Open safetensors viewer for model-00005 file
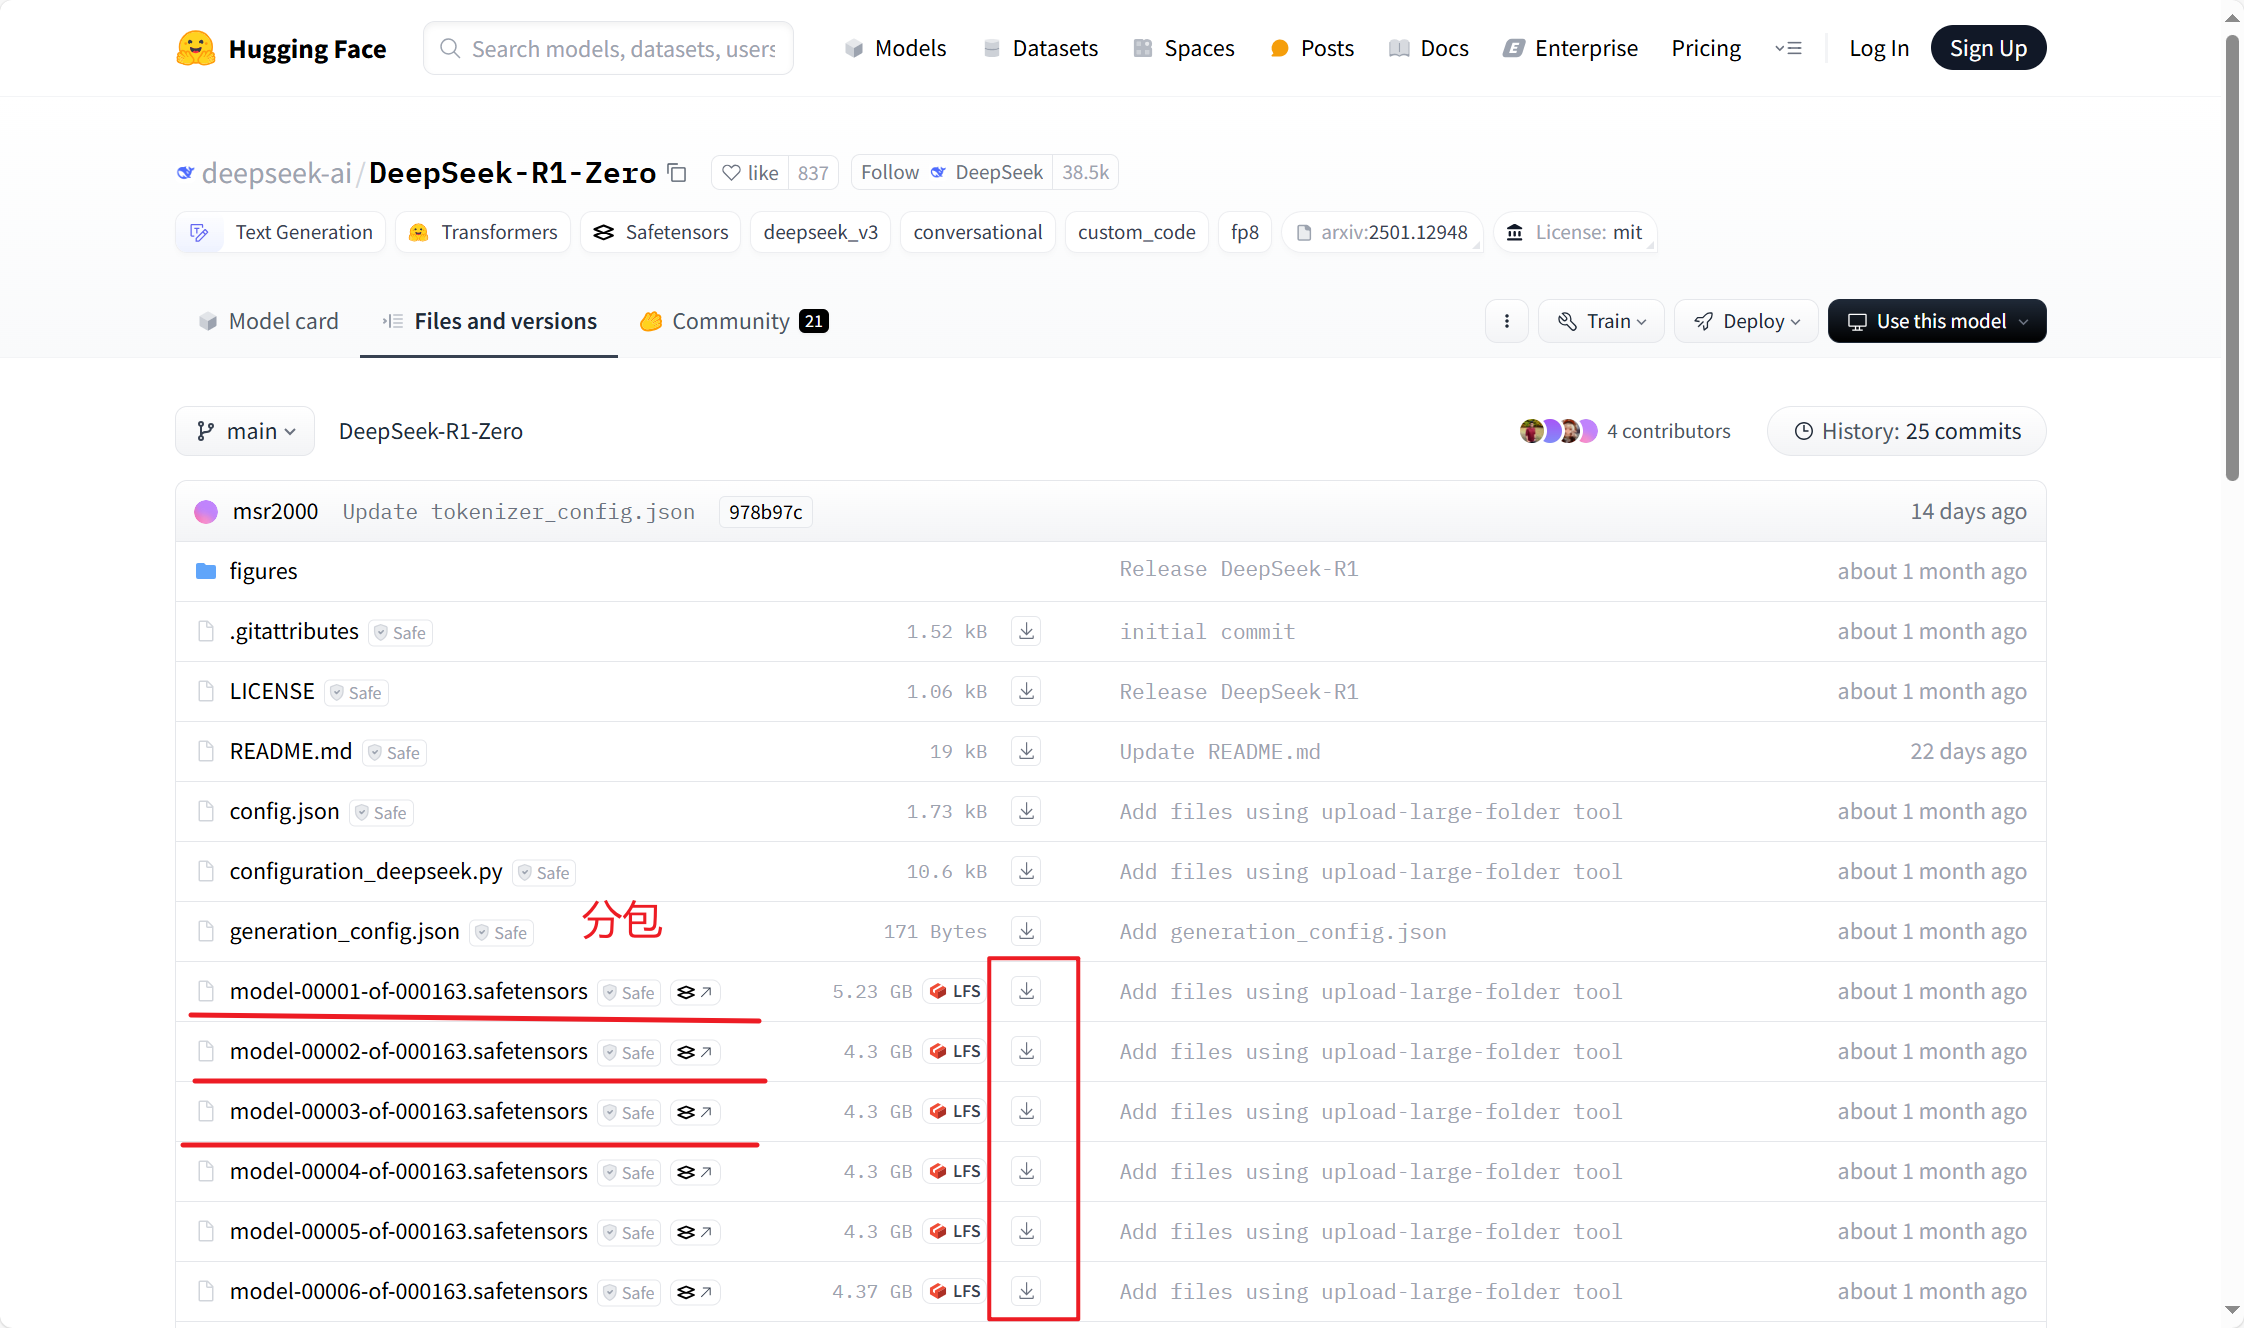 (695, 1232)
